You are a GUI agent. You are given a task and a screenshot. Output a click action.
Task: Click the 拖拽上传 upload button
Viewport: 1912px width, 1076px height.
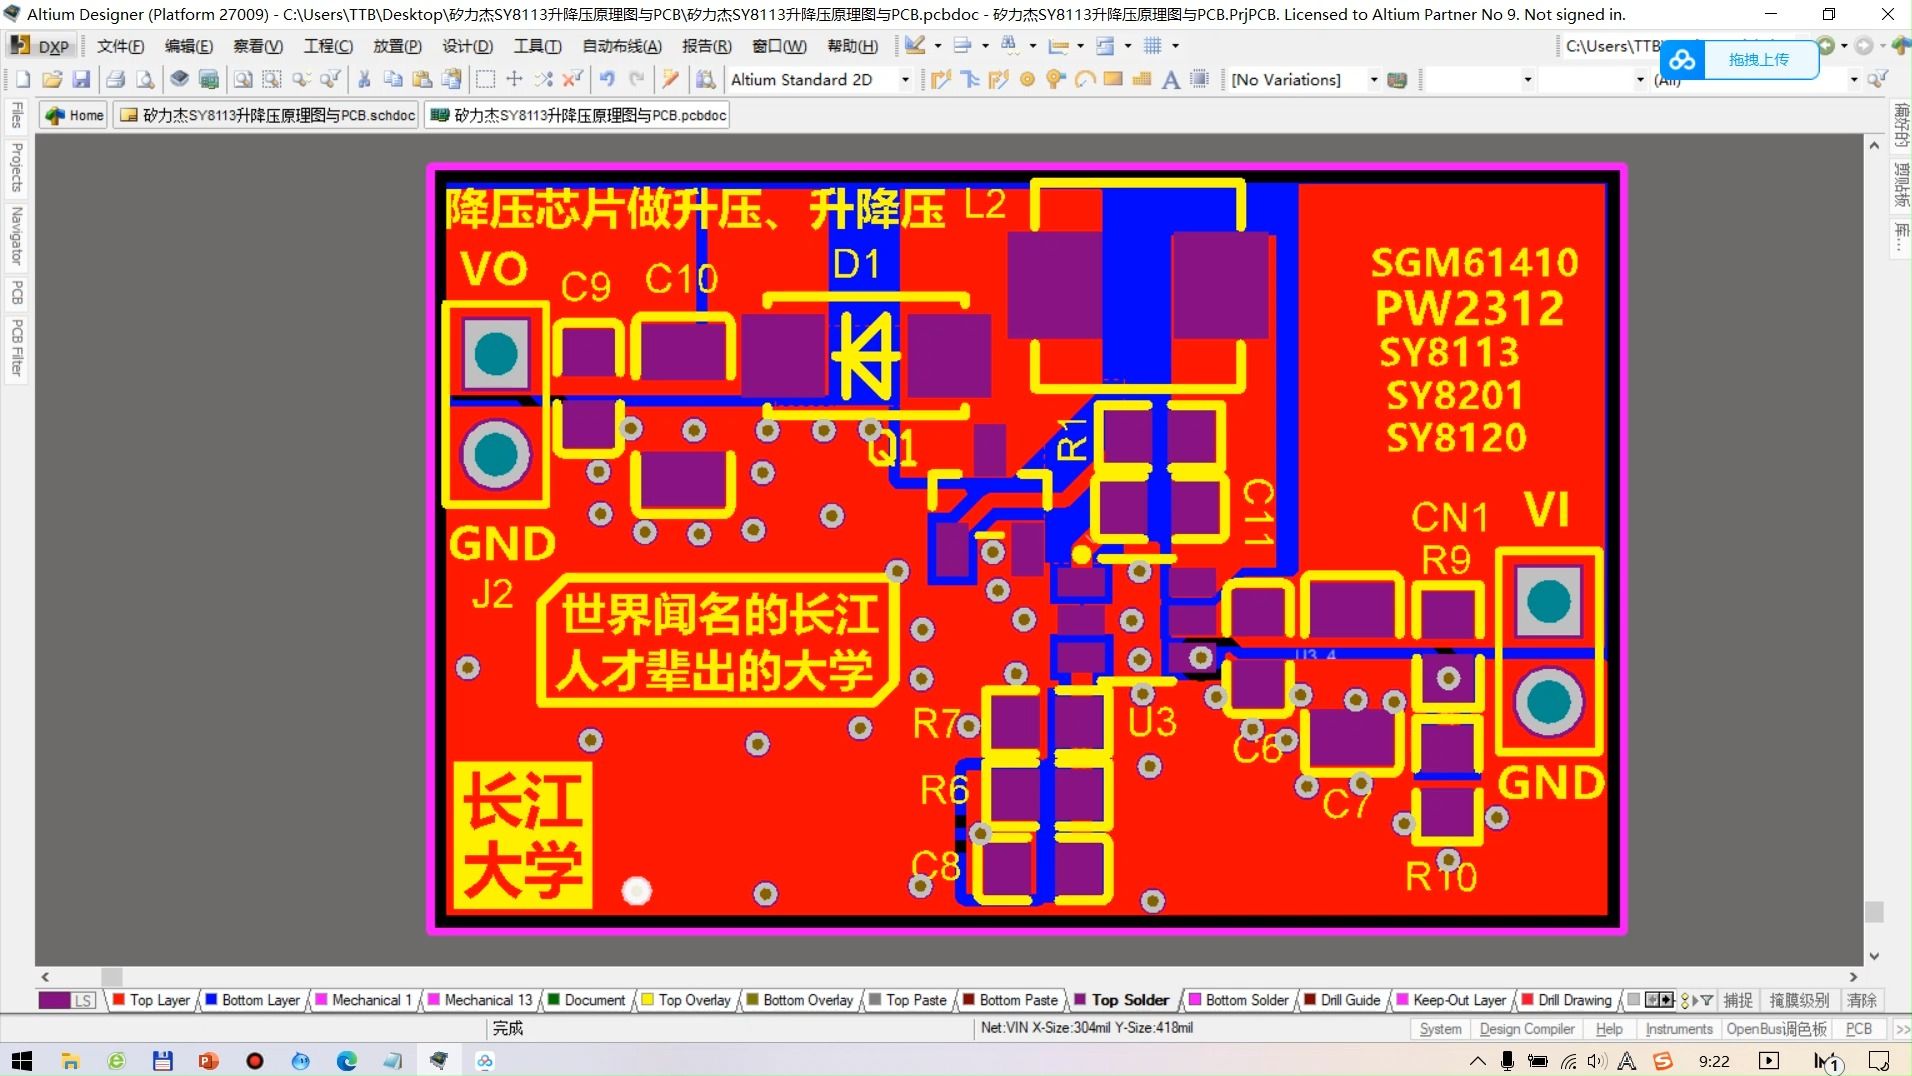pos(1759,60)
